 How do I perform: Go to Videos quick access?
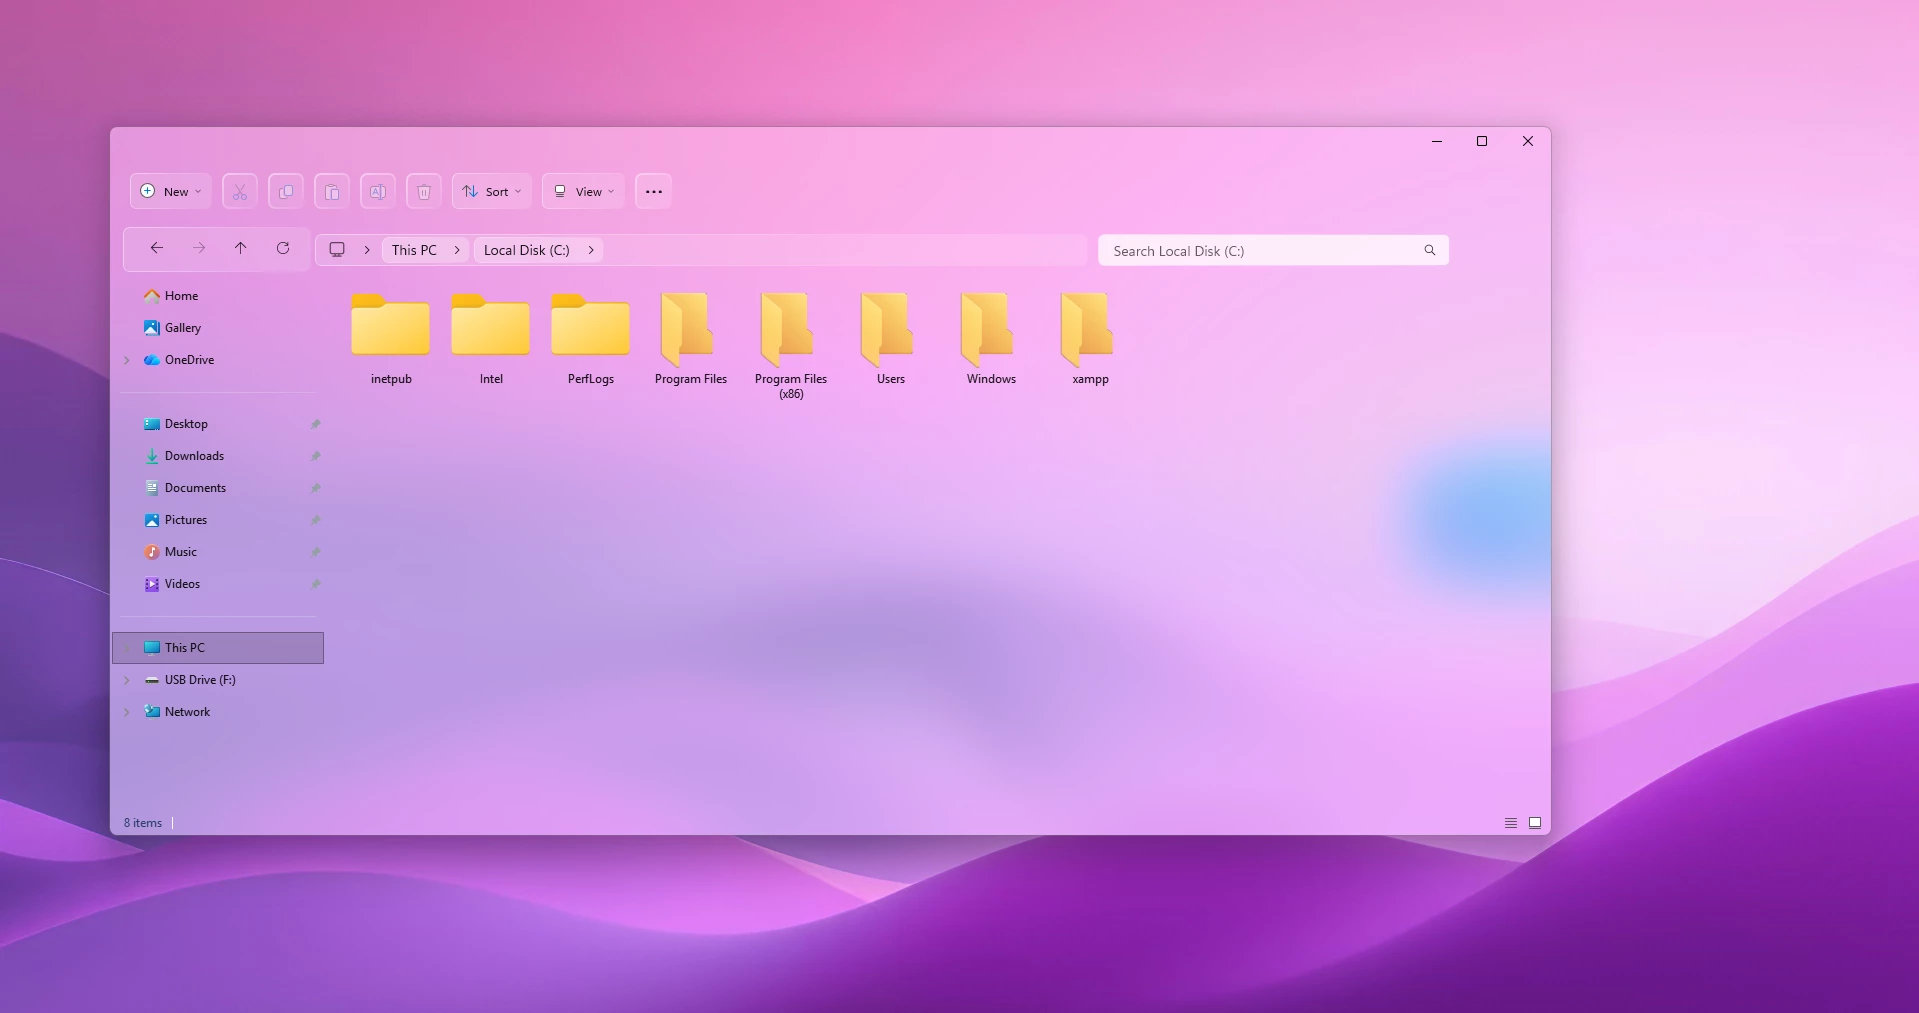click(x=182, y=584)
